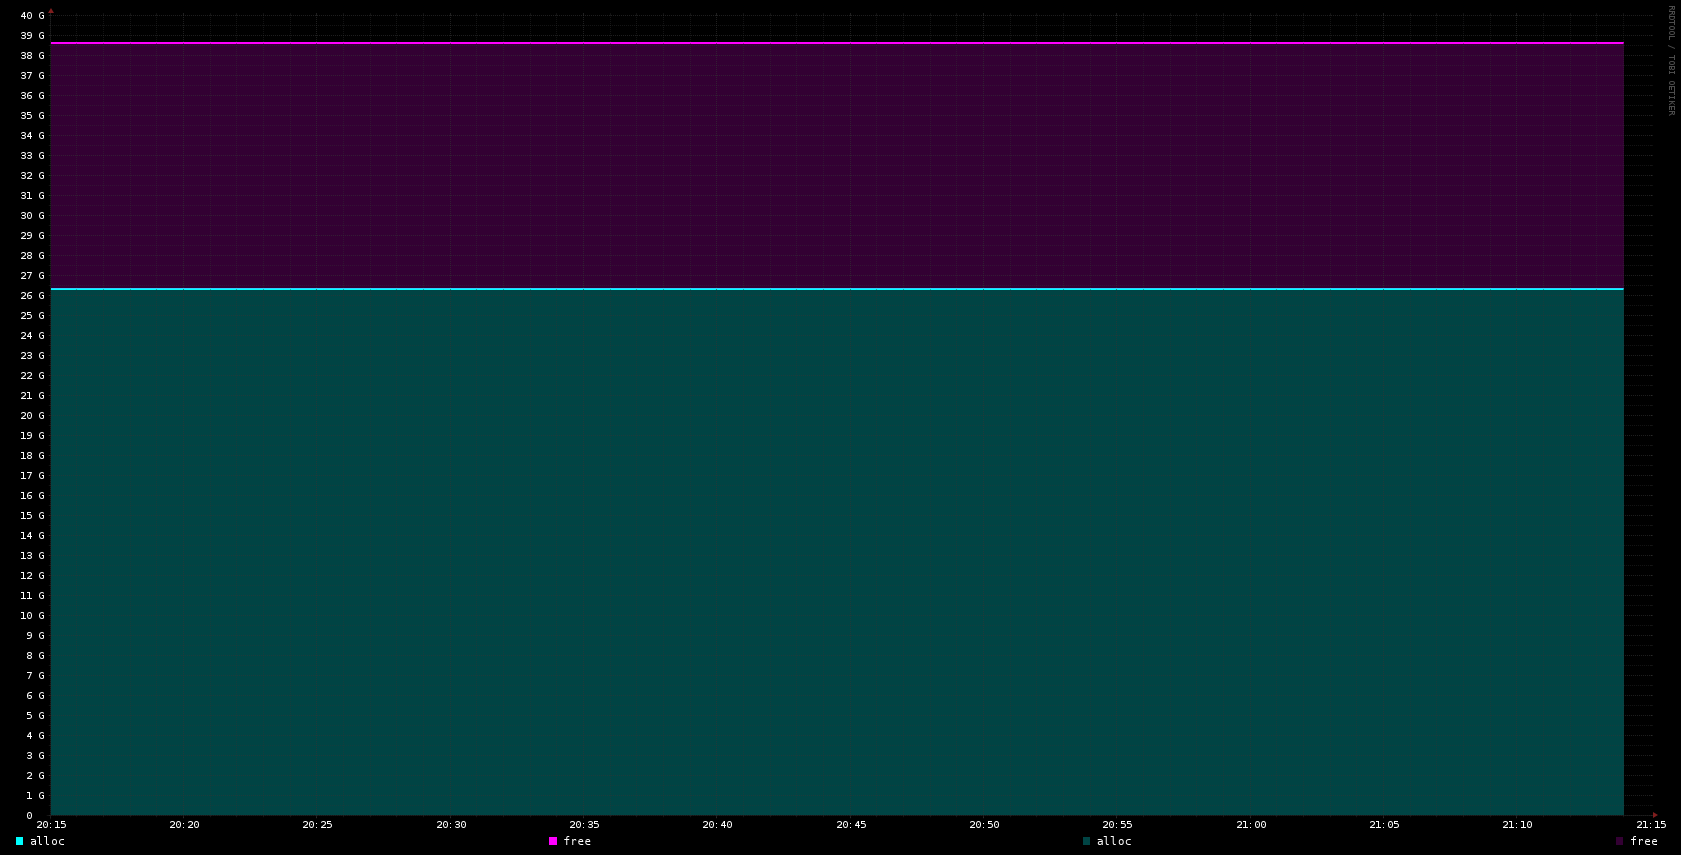Click the dark purple free legend swatch
The width and height of the screenshot is (1681, 855).
pos(1620,841)
